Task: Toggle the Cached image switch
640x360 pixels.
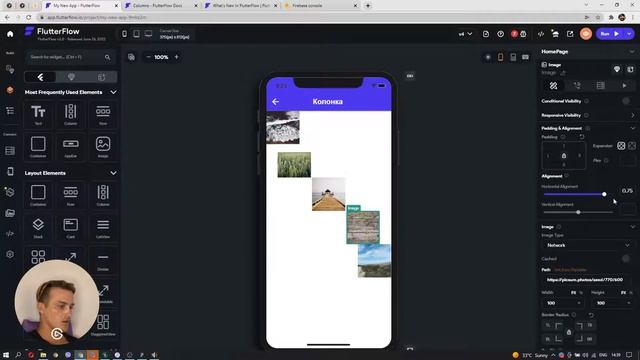Action: coord(626,258)
